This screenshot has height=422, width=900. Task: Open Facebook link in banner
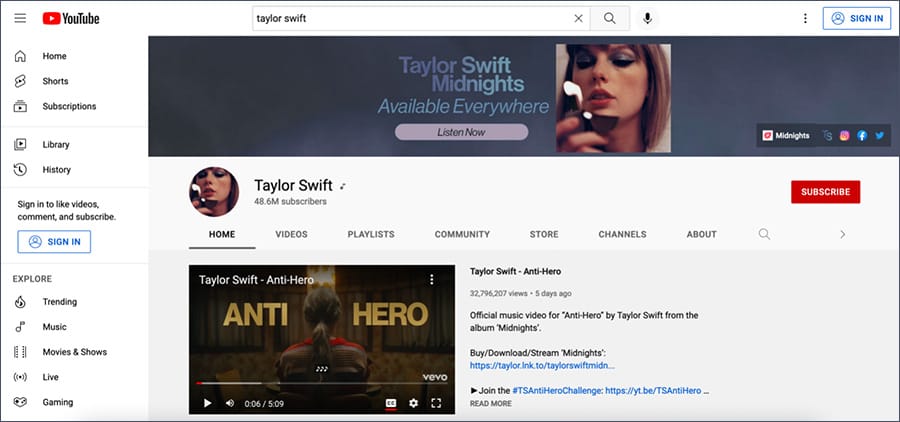click(862, 135)
